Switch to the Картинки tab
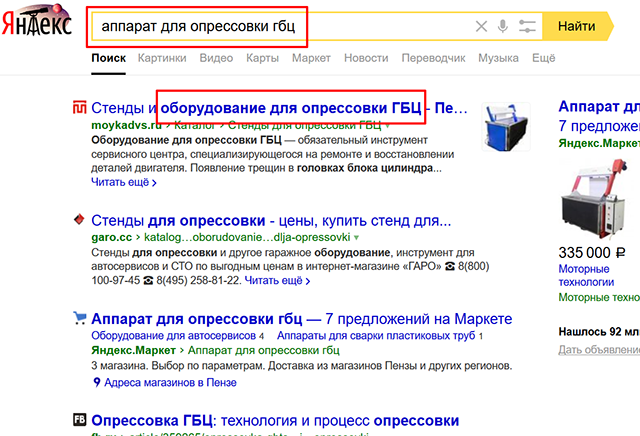This screenshot has height=436, width=640. point(162,58)
